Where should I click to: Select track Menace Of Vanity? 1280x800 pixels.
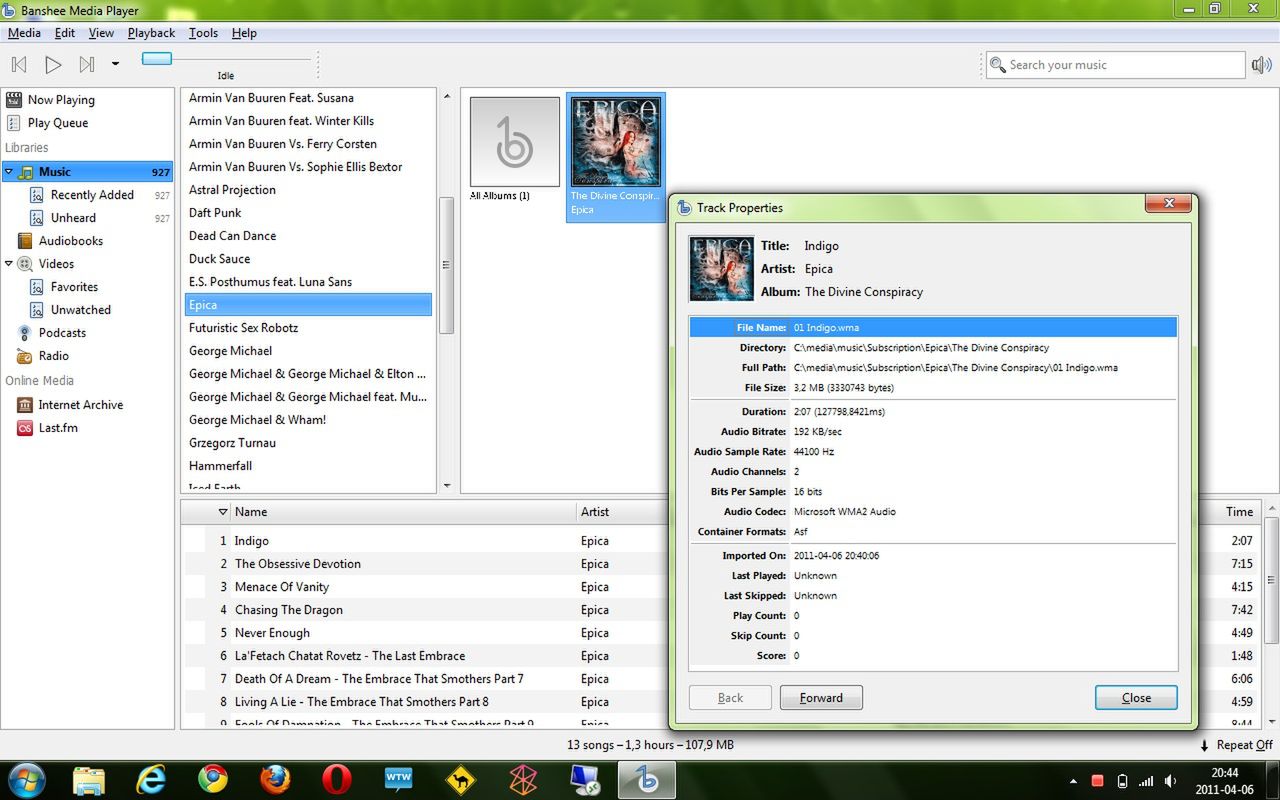coord(281,587)
